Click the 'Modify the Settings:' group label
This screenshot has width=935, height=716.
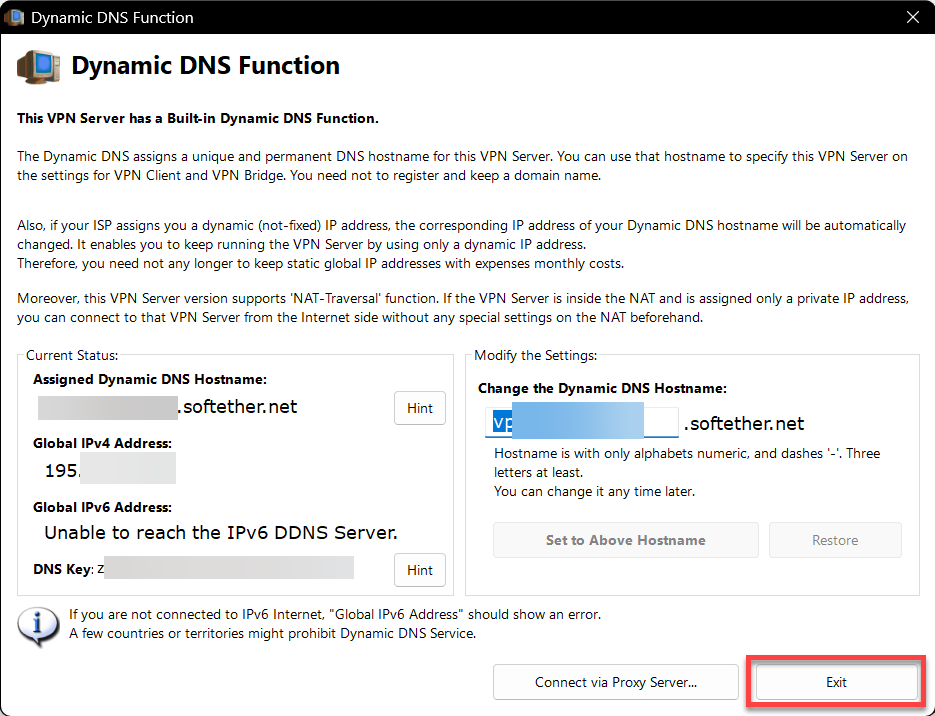[535, 355]
